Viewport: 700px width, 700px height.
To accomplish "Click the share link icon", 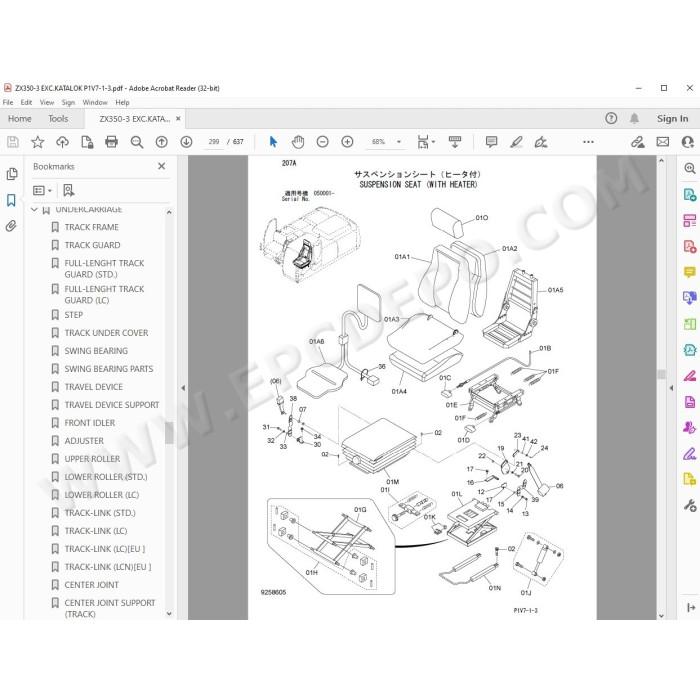I will tap(638, 142).
